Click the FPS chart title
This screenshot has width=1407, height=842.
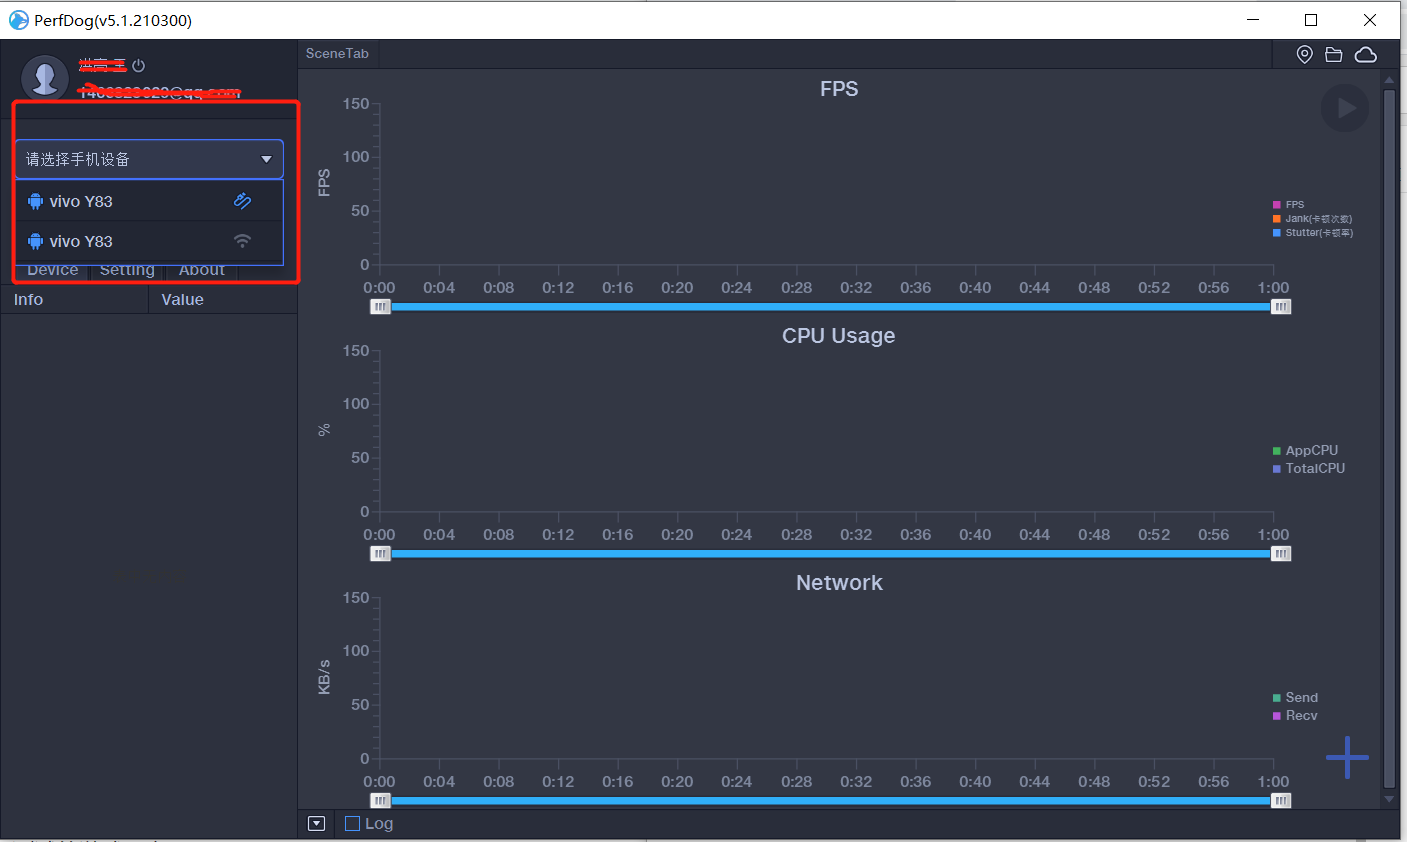pos(839,89)
